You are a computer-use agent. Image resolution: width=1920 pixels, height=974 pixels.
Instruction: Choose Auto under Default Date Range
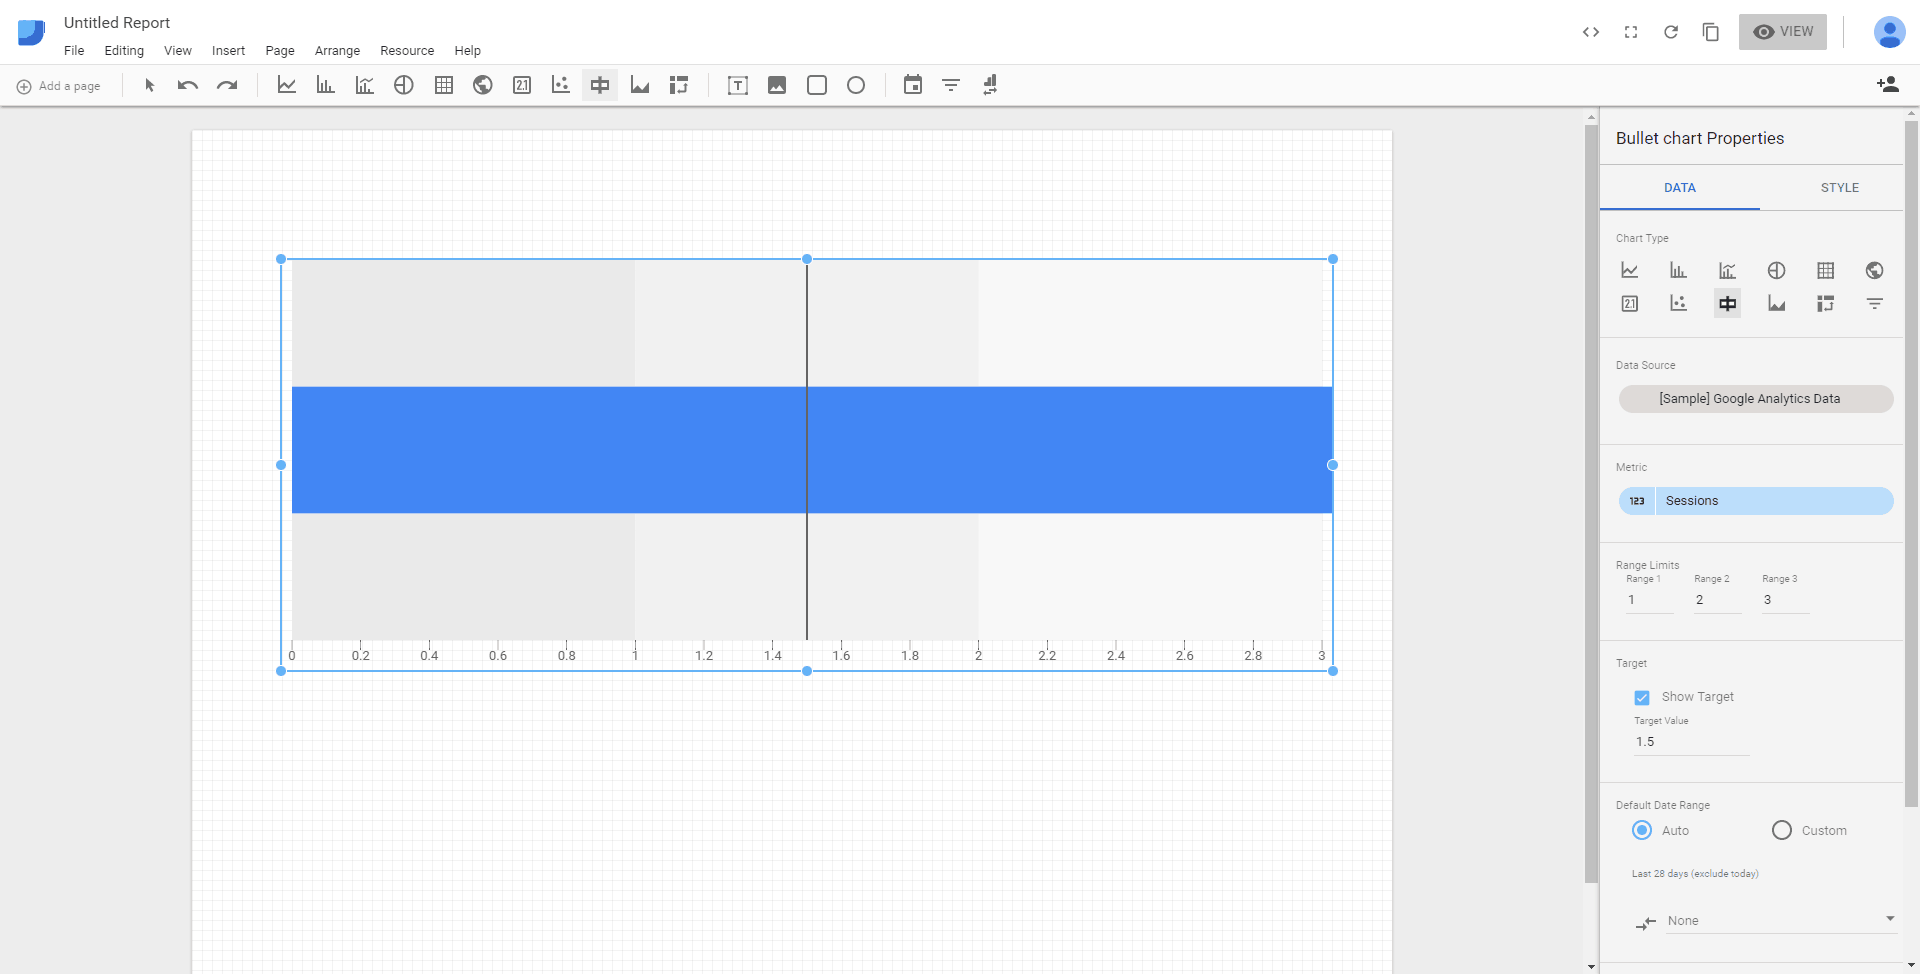click(1641, 830)
